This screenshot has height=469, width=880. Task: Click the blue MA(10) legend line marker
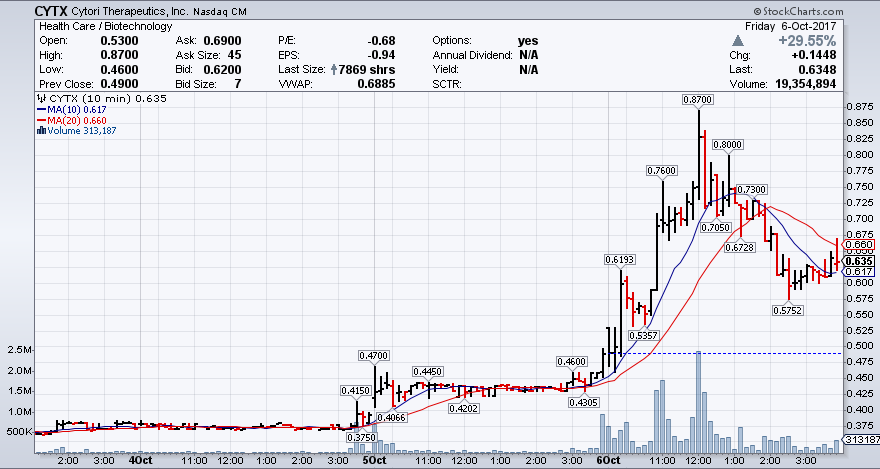tap(39, 109)
